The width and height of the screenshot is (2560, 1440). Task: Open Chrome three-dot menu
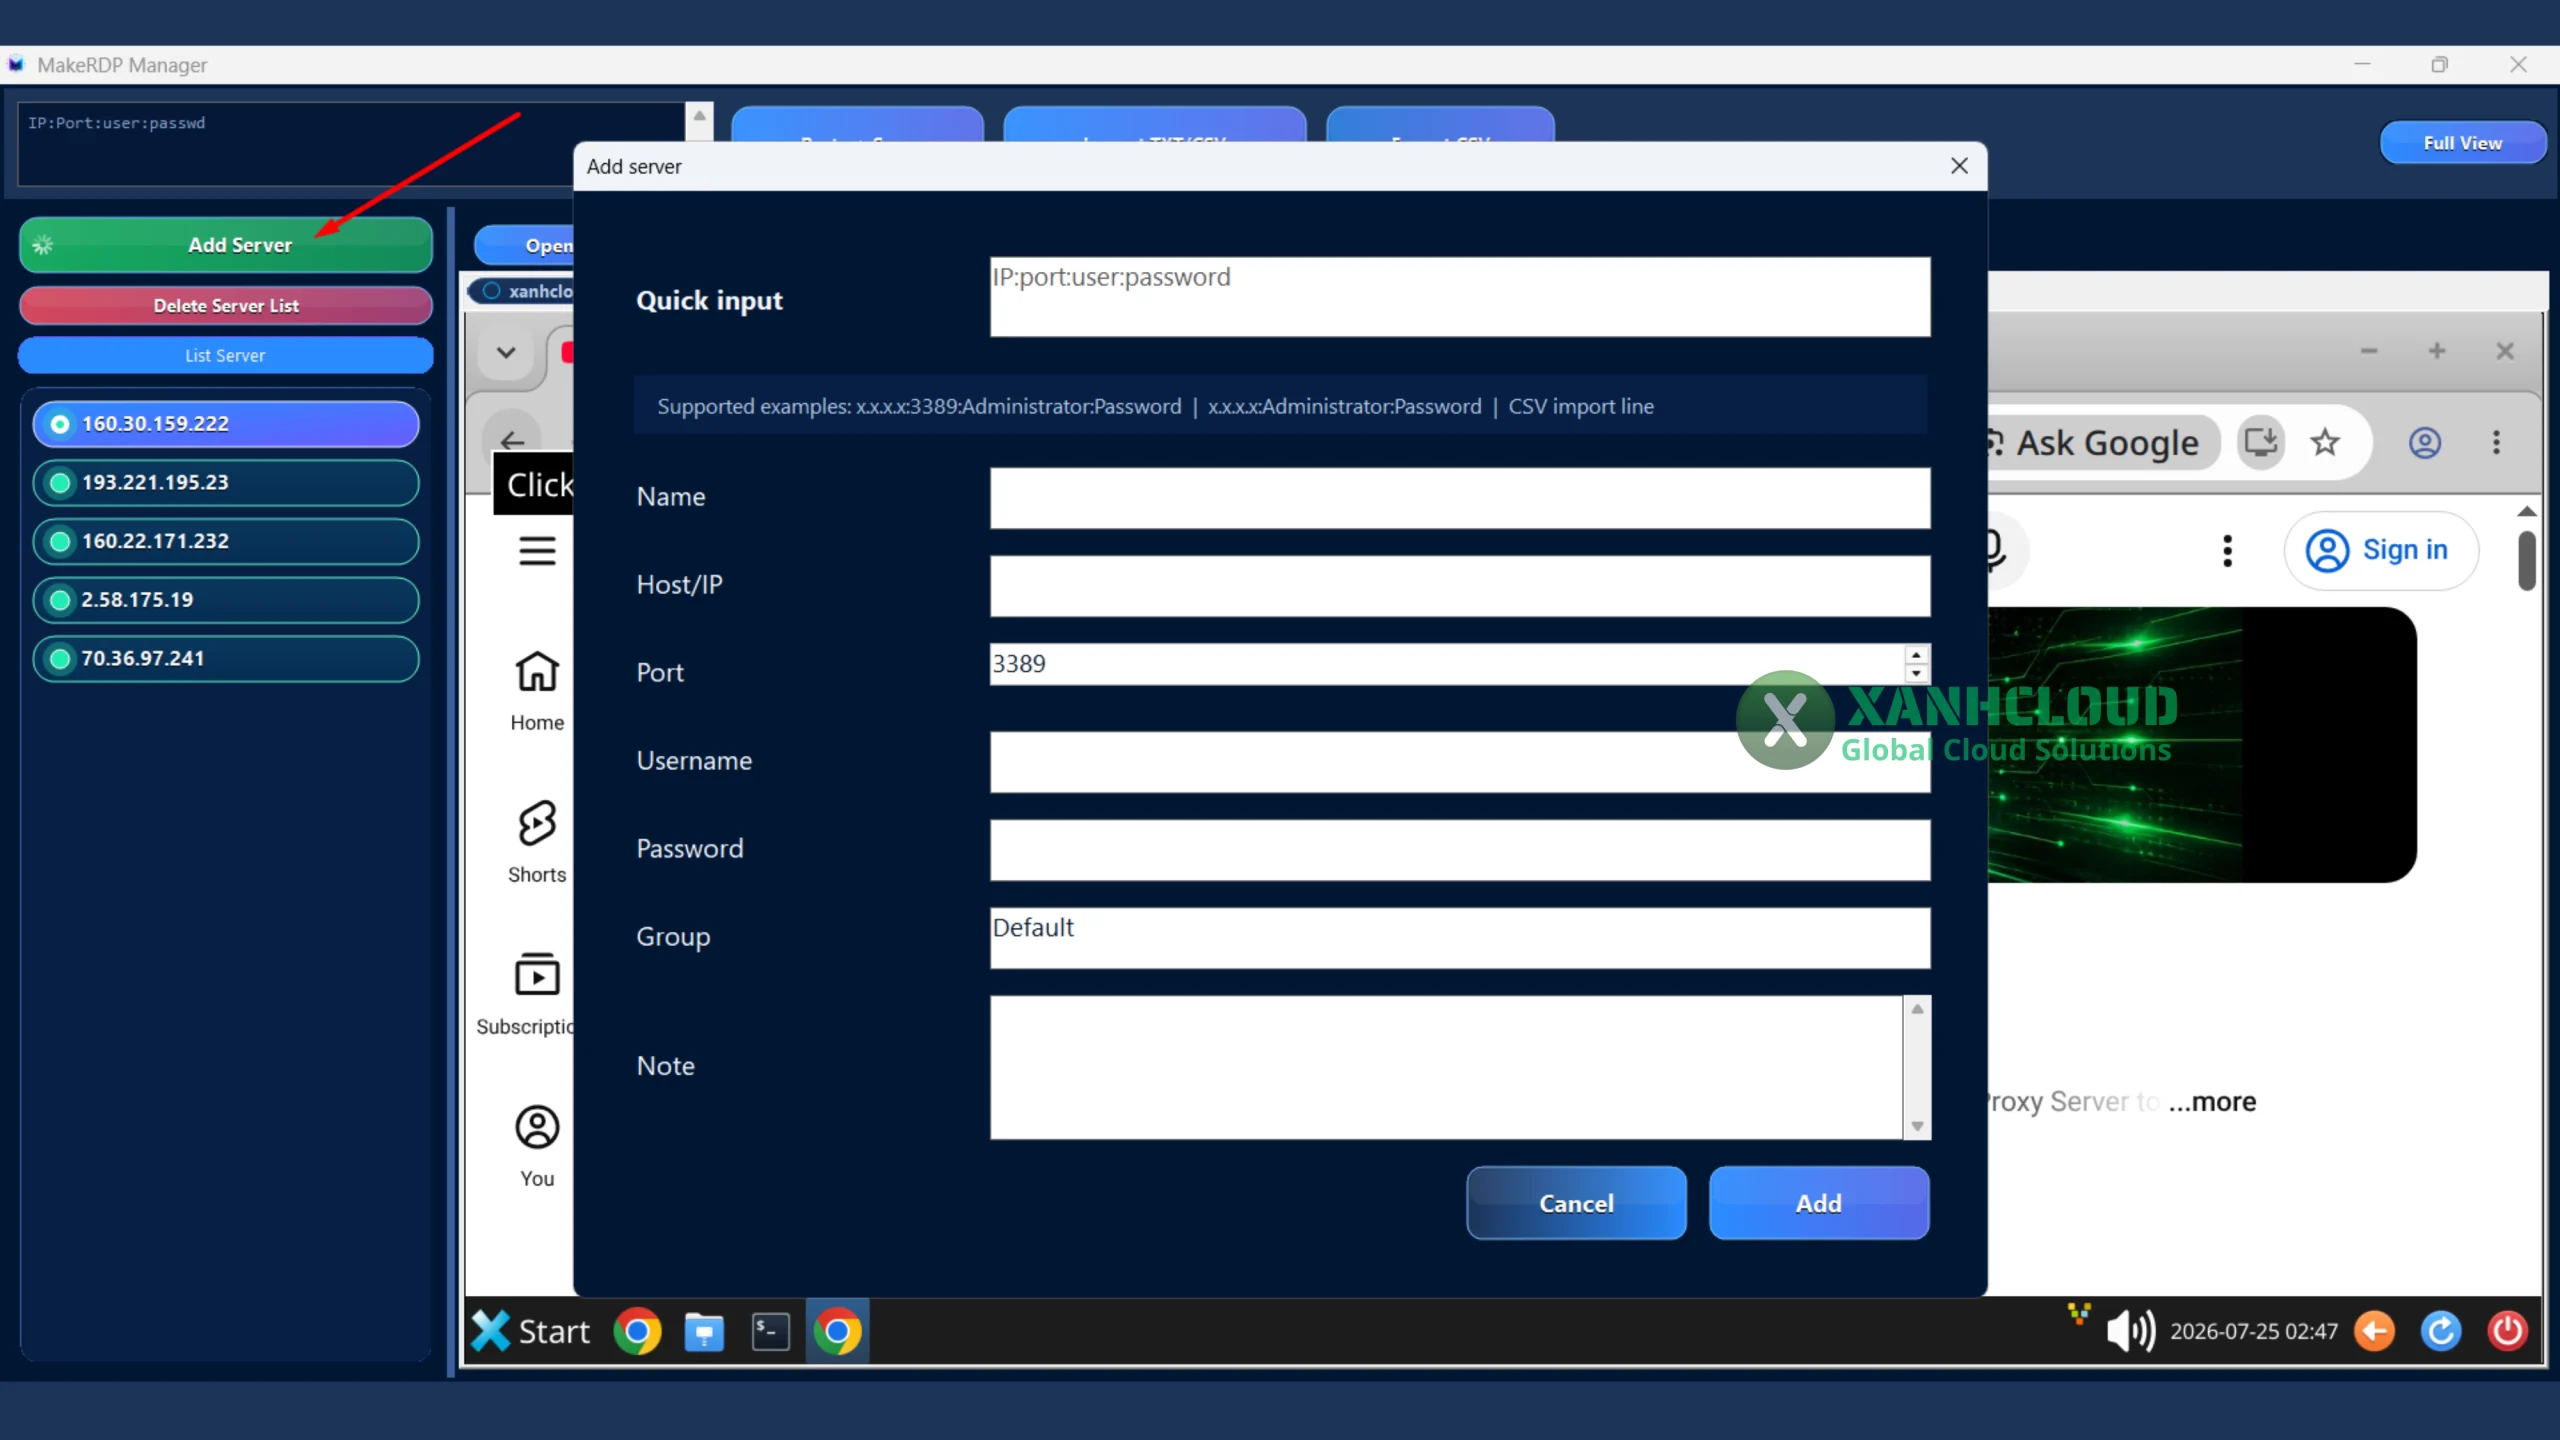[2496, 442]
